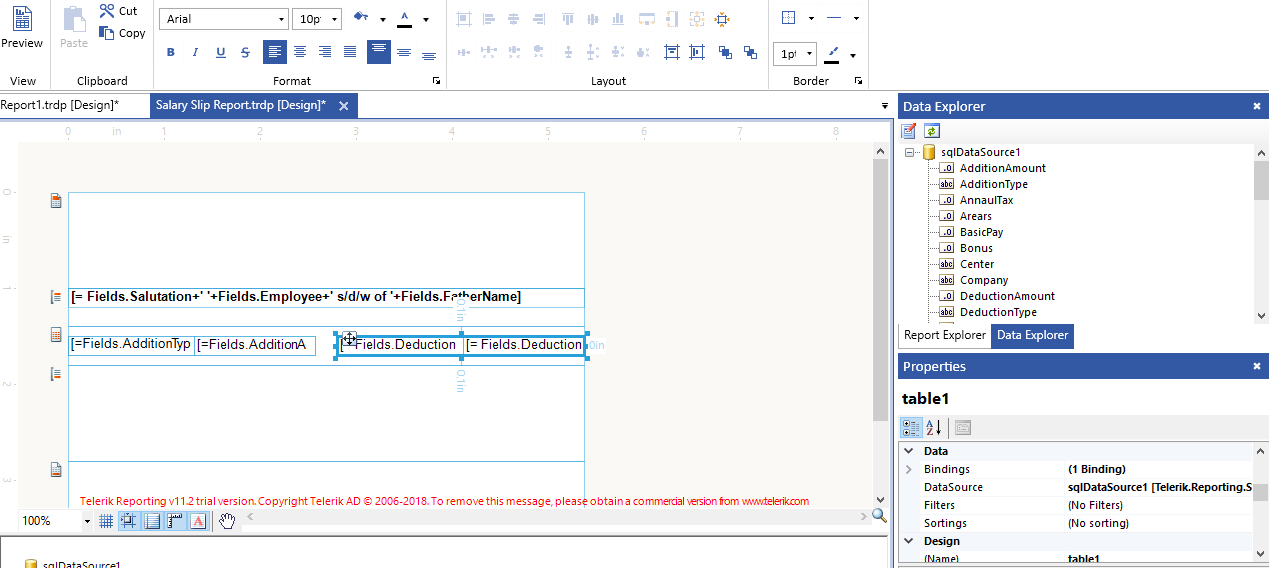Open Border group dialog launcher

click(x=859, y=81)
